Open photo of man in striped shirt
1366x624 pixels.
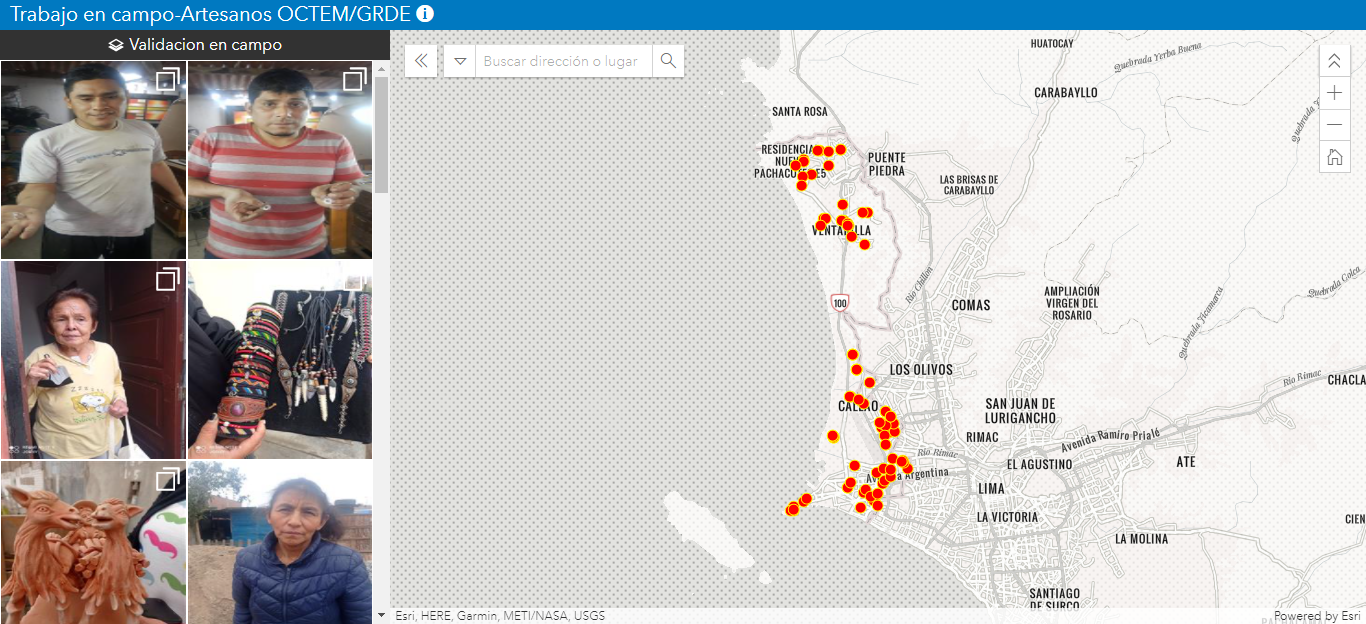(x=280, y=160)
